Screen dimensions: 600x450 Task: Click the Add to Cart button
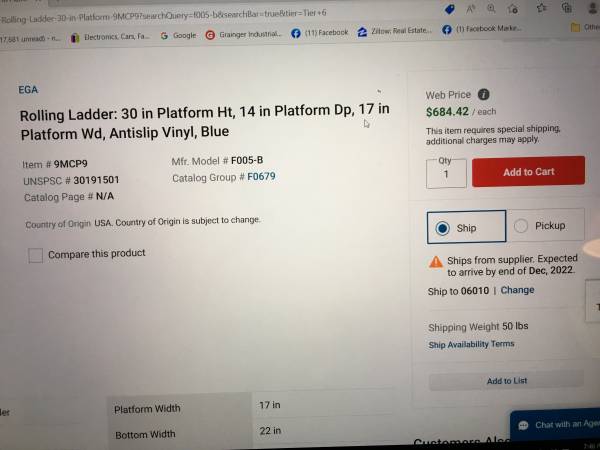(x=528, y=171)
